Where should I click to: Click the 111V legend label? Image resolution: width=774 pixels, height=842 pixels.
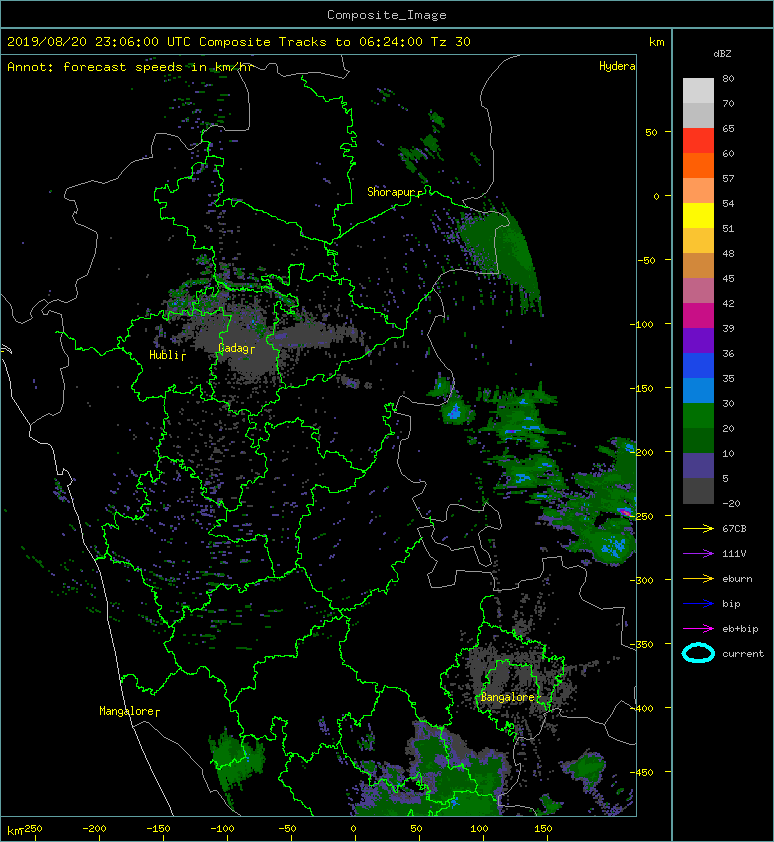point(734,554)
